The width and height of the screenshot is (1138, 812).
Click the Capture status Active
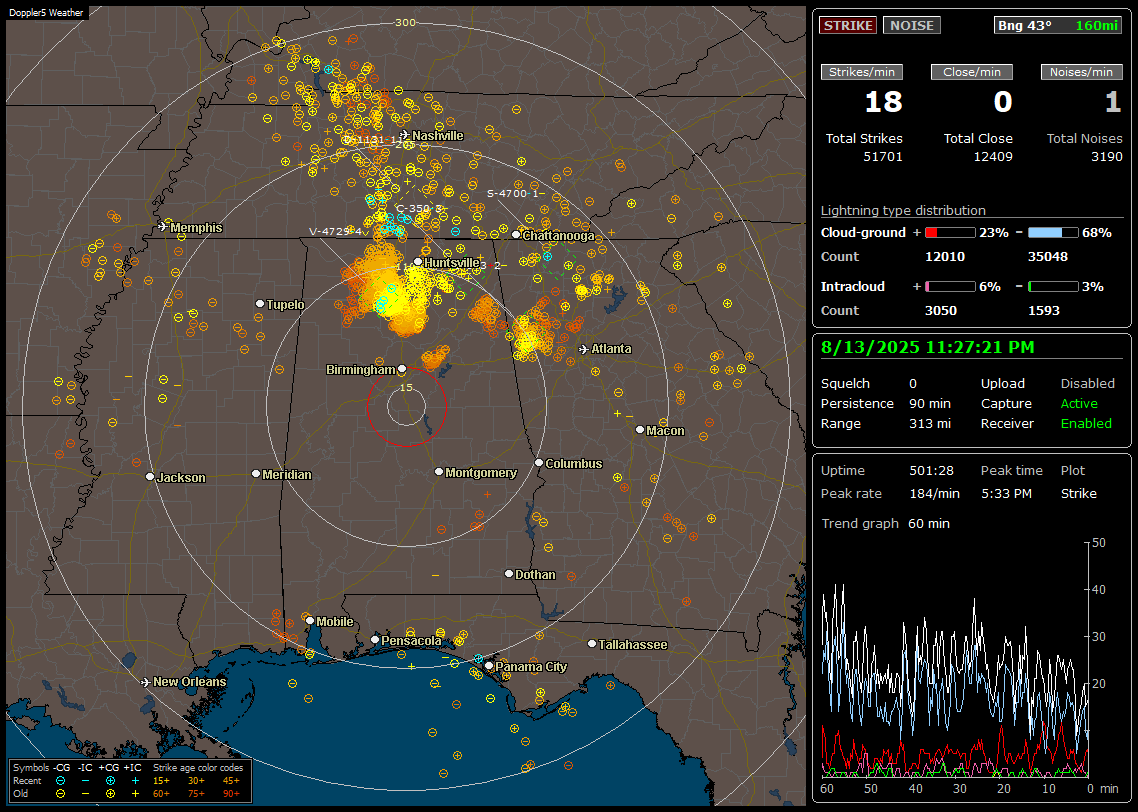1079,403
